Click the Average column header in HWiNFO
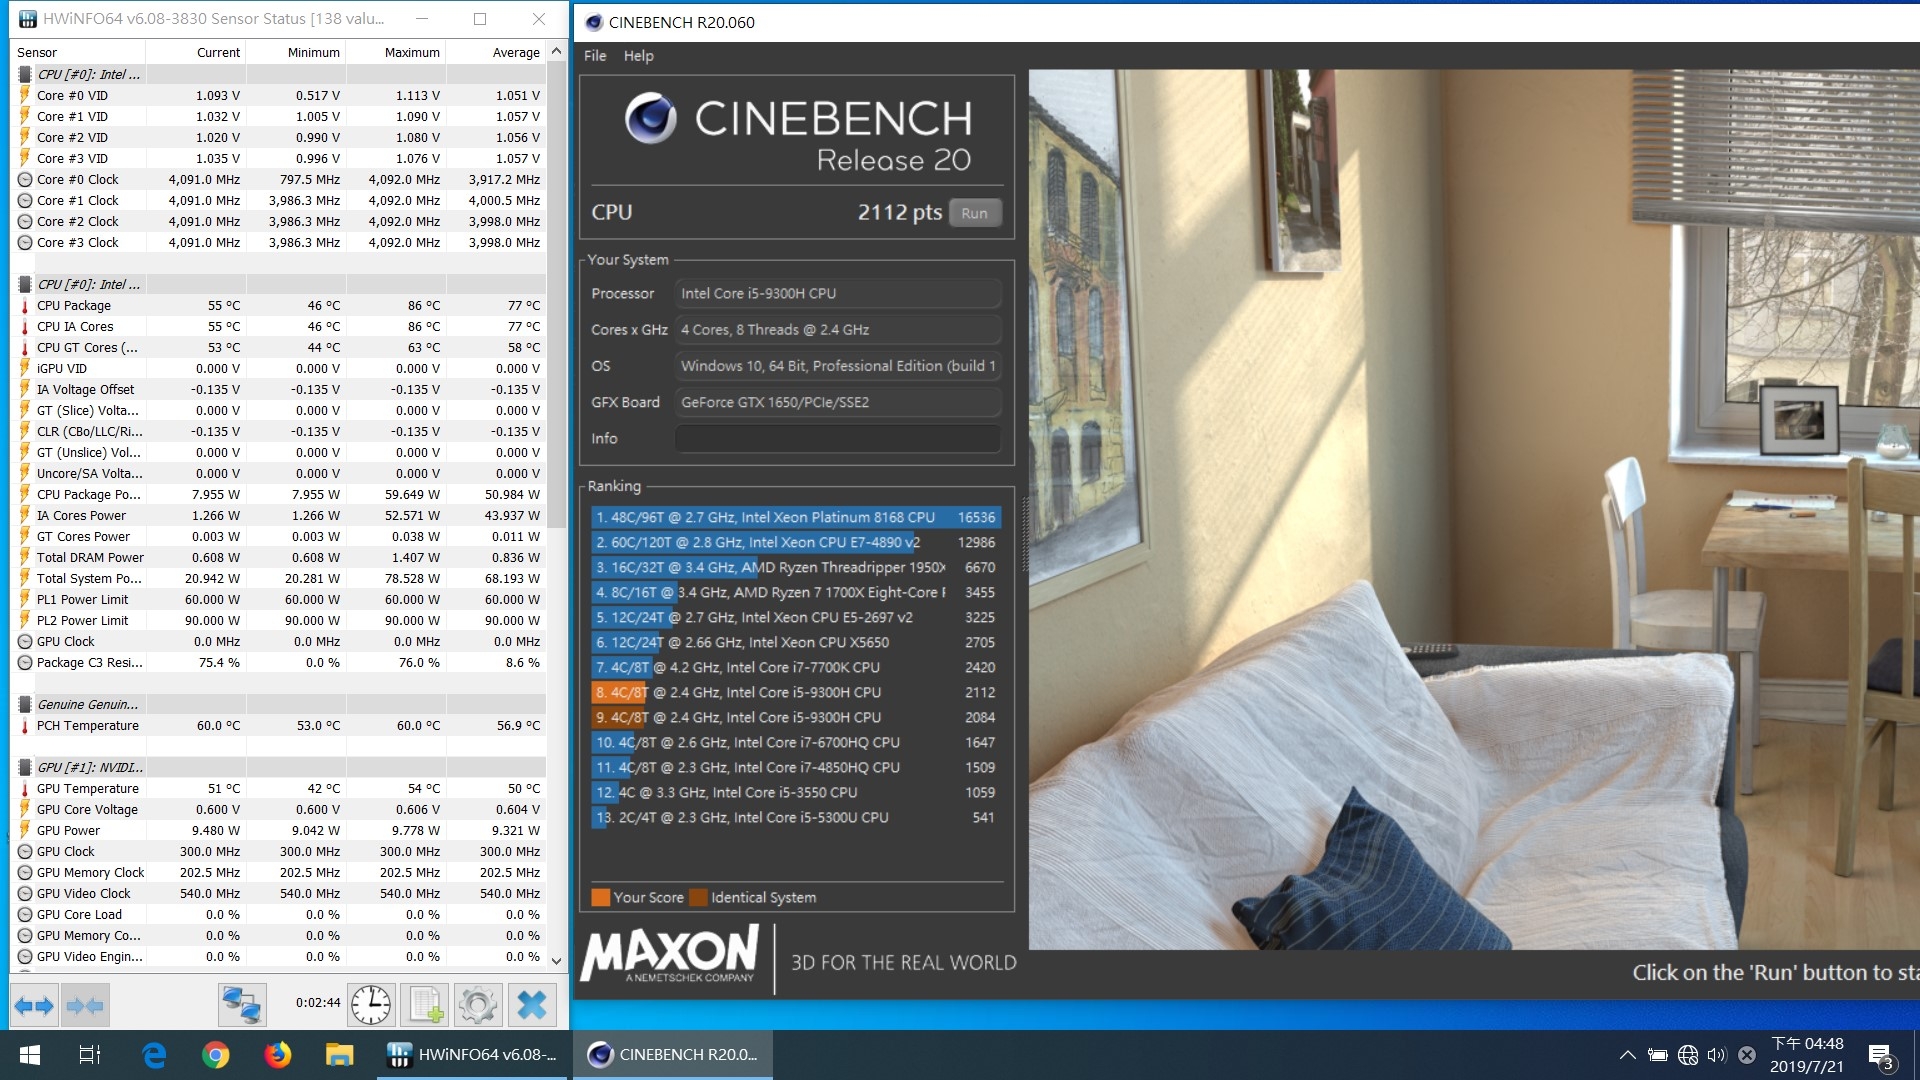The height and width of the screenshot is (1080, 1920). click(x=496, y=52)
